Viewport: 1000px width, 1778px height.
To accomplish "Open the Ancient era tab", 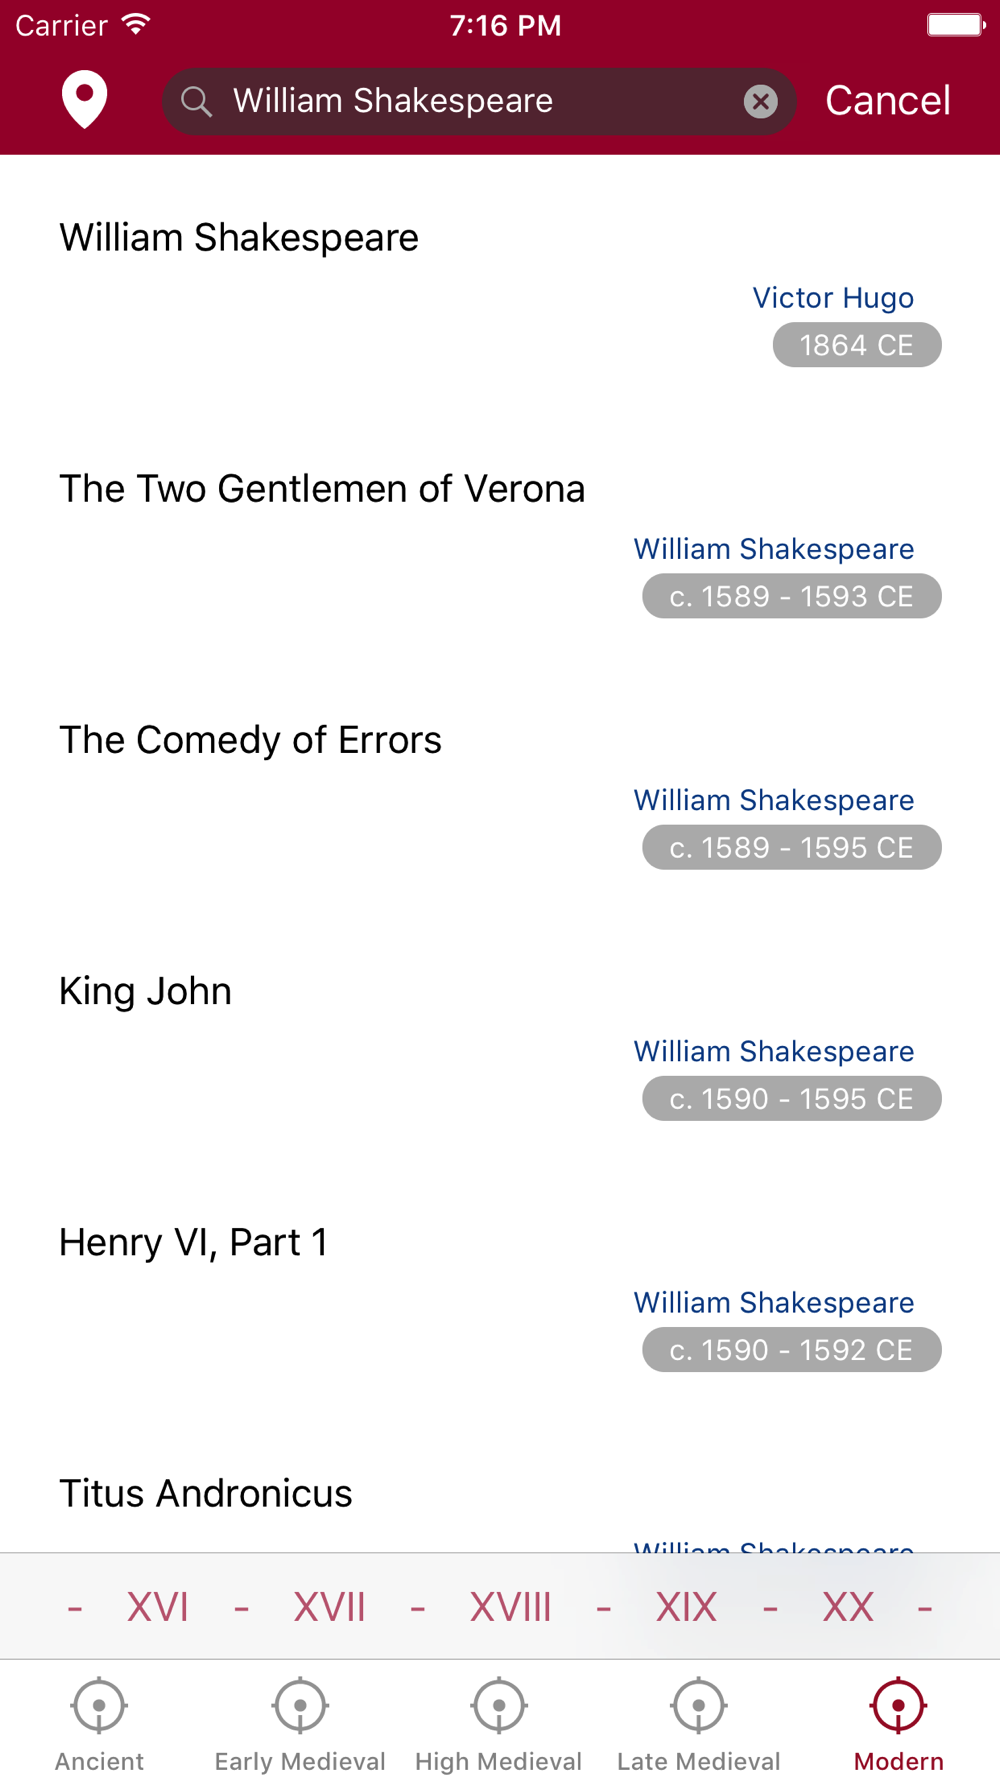I will coord(99,1723).
